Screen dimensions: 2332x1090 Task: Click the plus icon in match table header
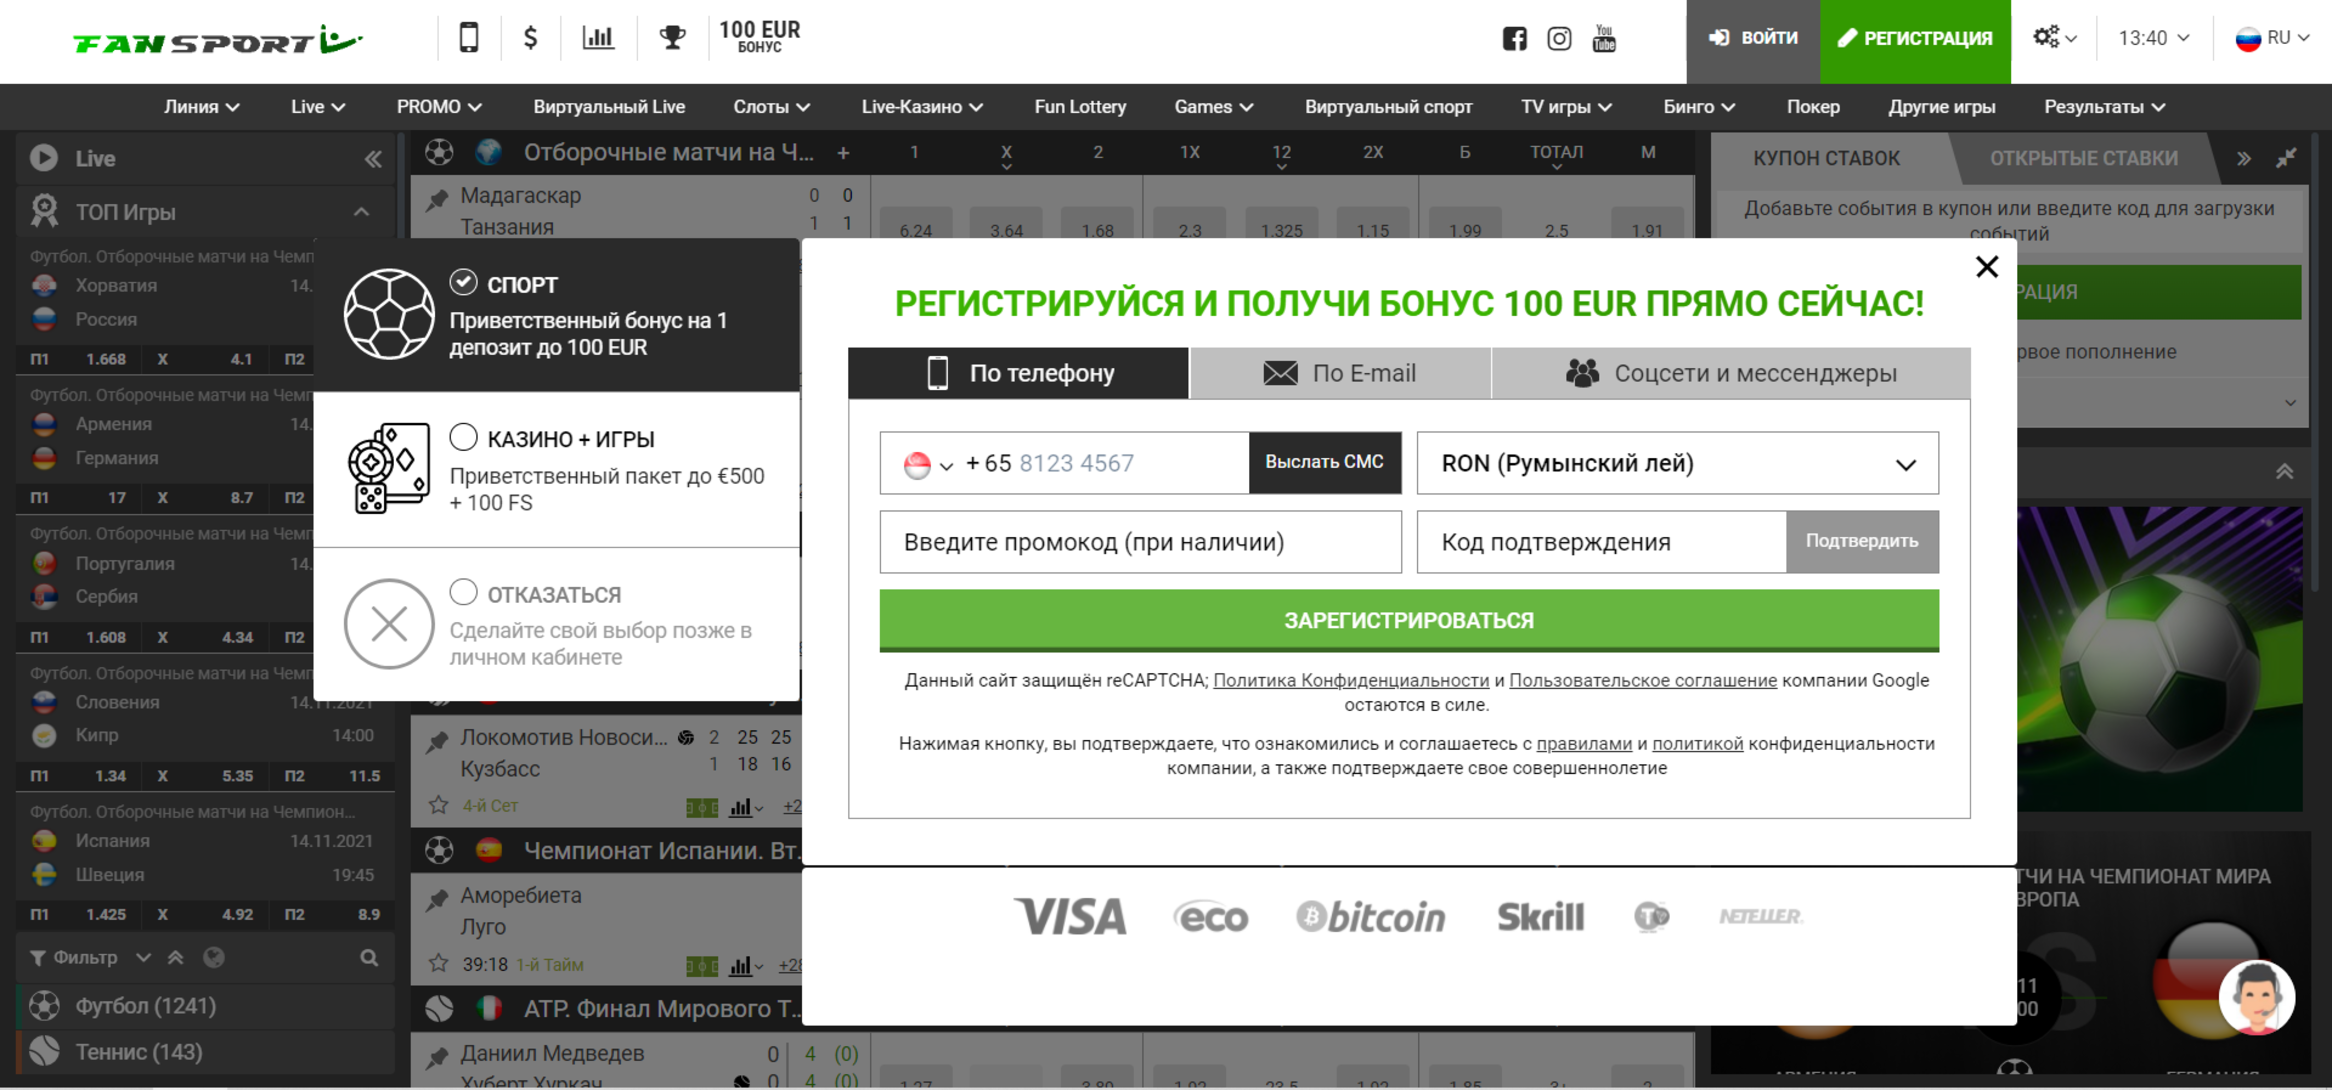[x=843, y=153]
